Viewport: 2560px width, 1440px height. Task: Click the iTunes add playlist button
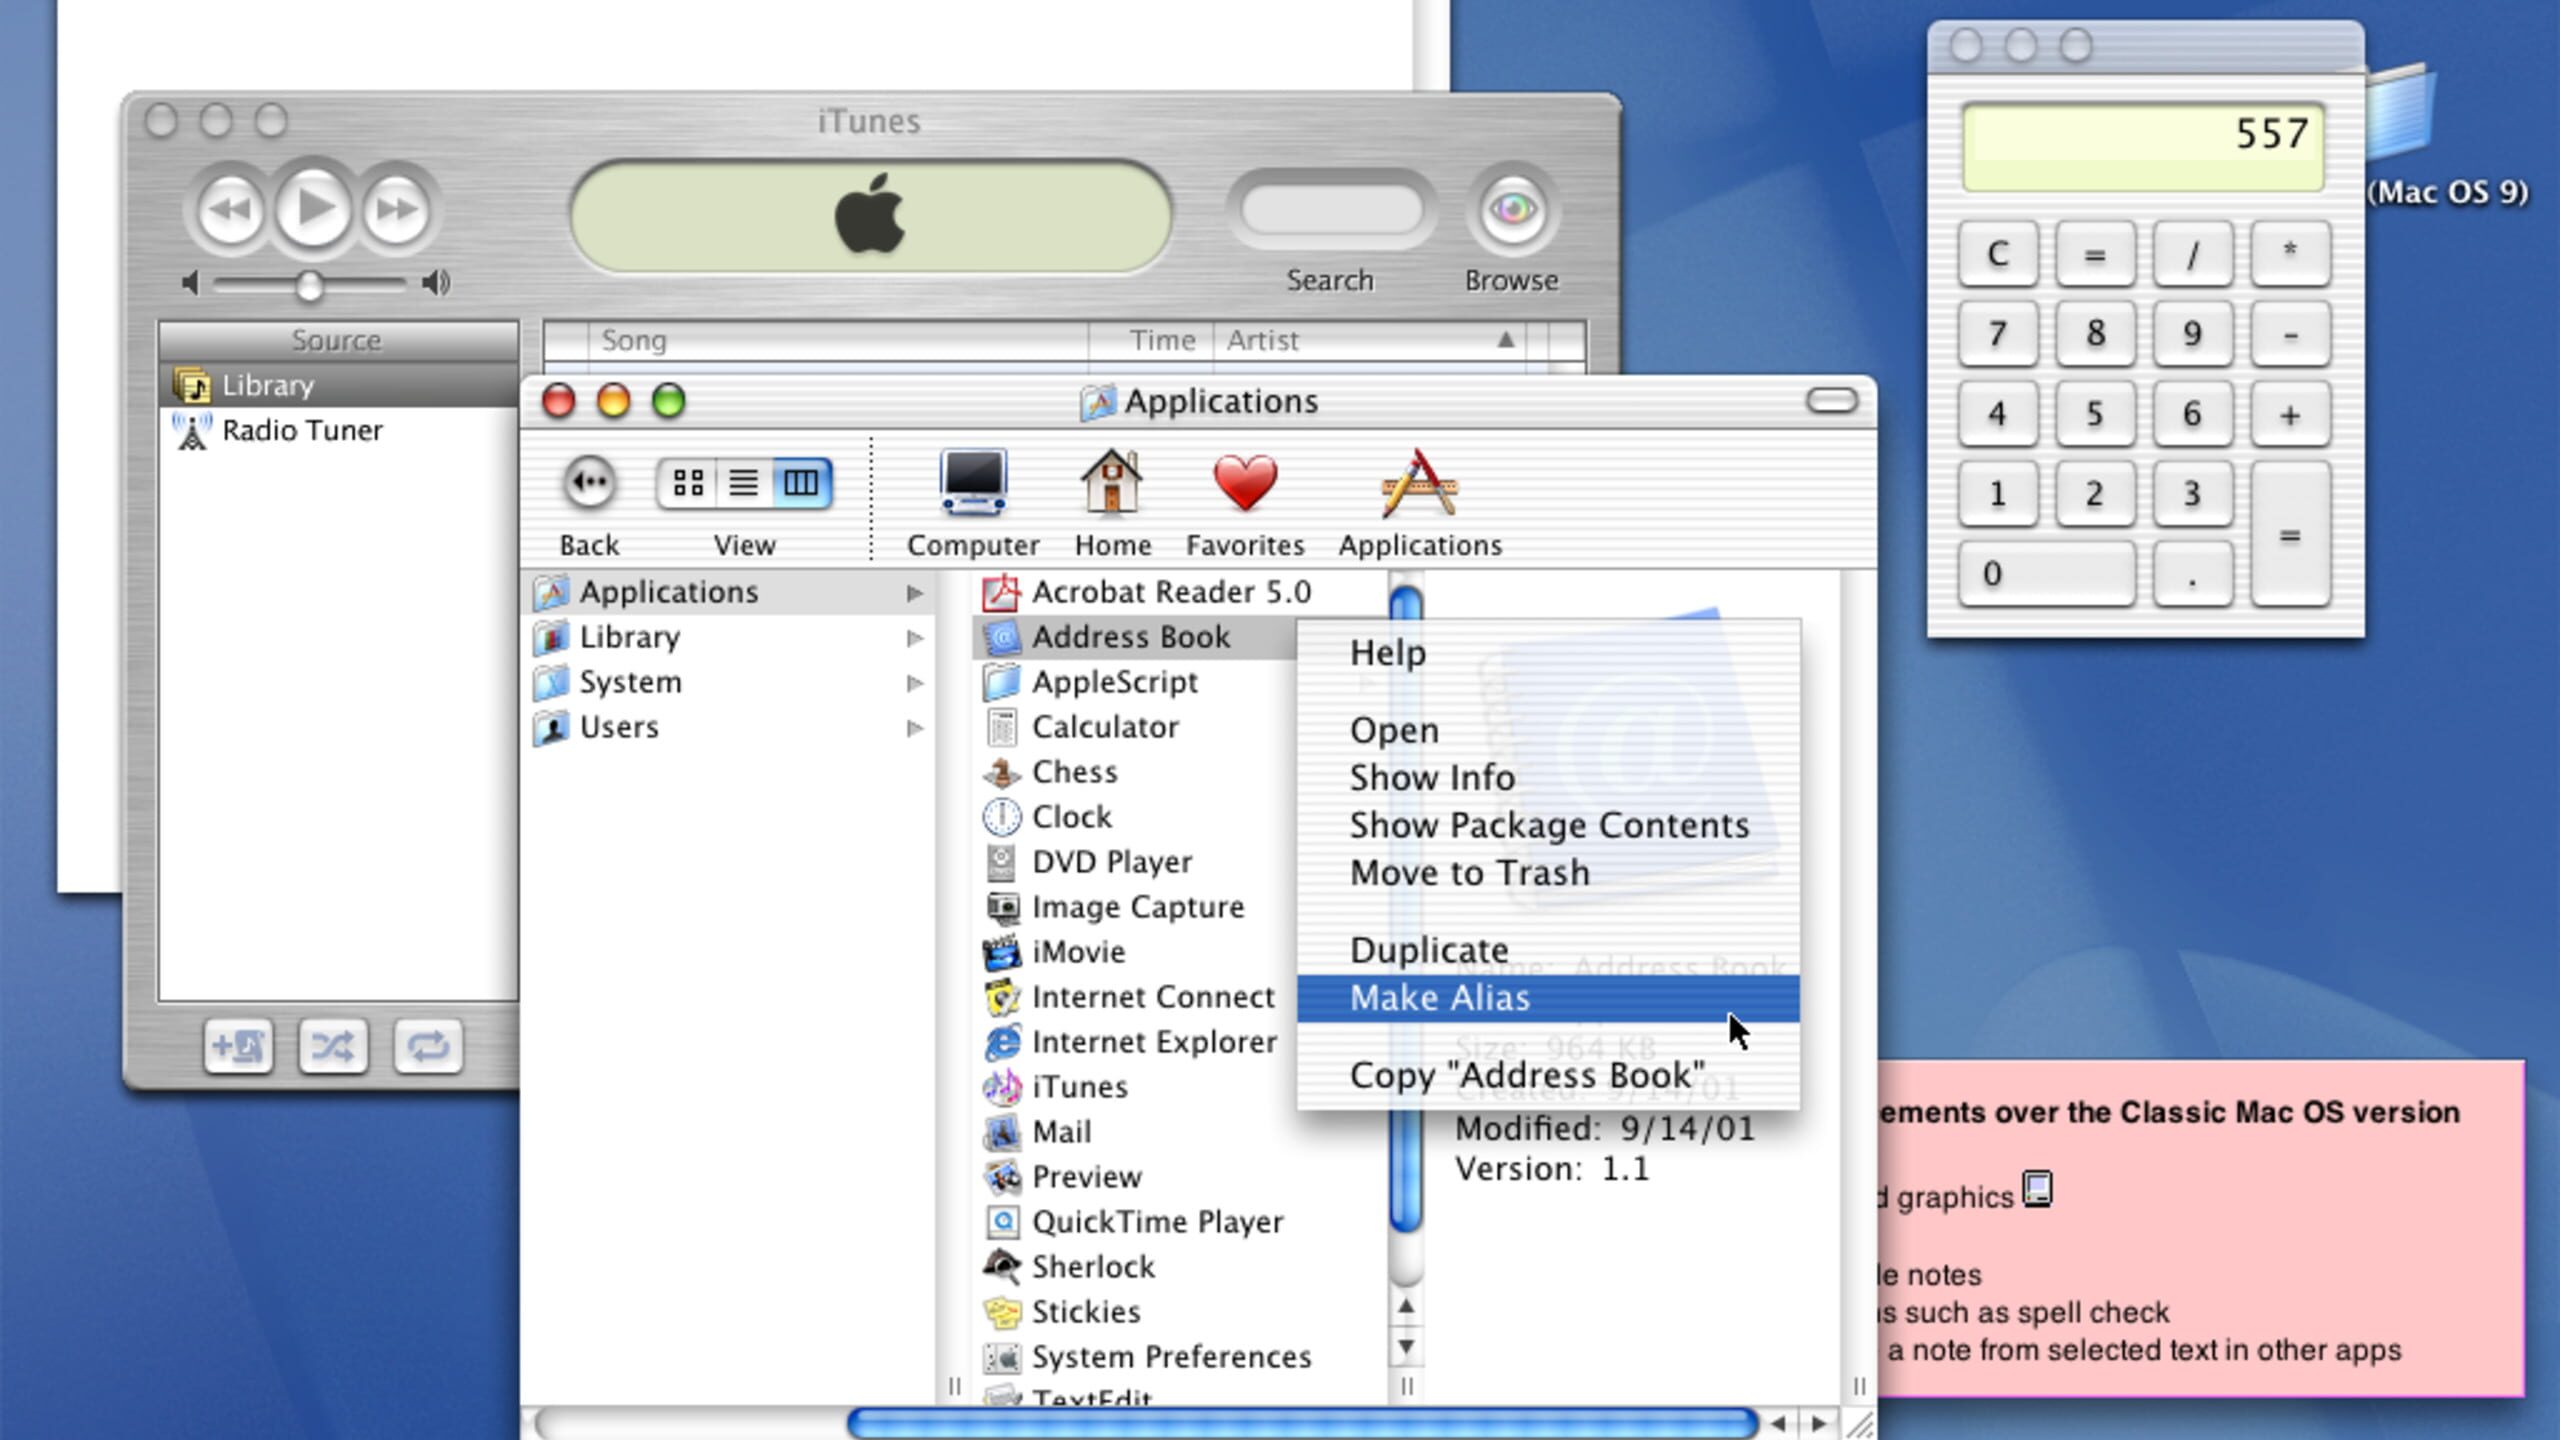pos(237,1047)
